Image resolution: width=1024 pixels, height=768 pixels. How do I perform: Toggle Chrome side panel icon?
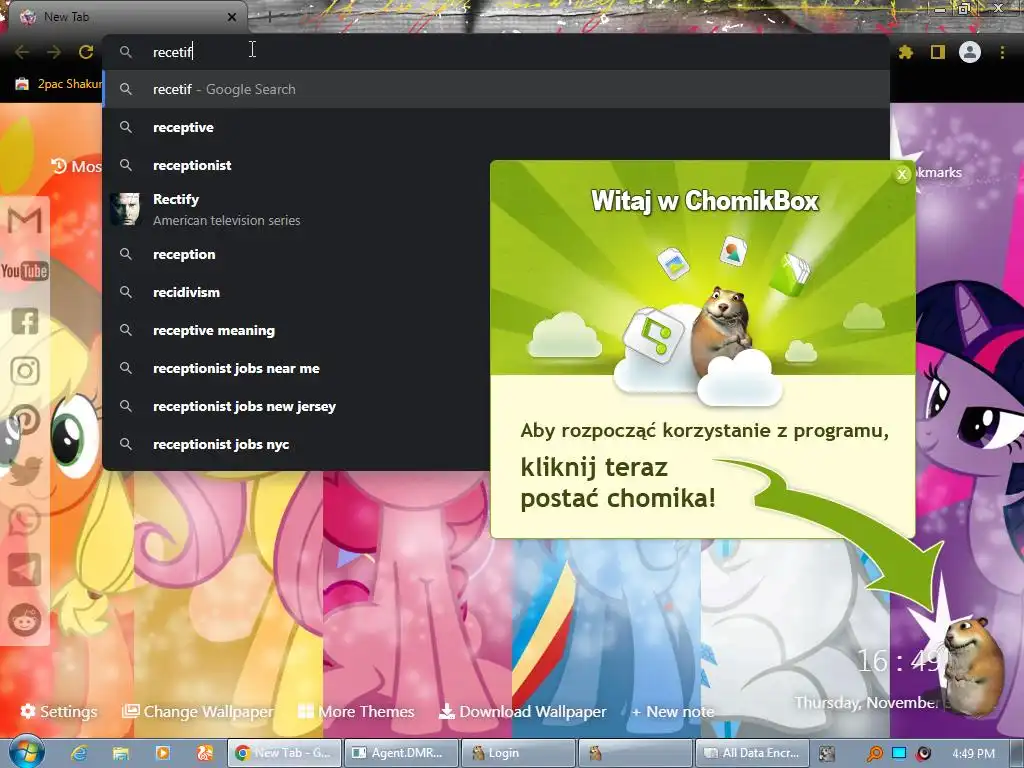coord(938,52)
